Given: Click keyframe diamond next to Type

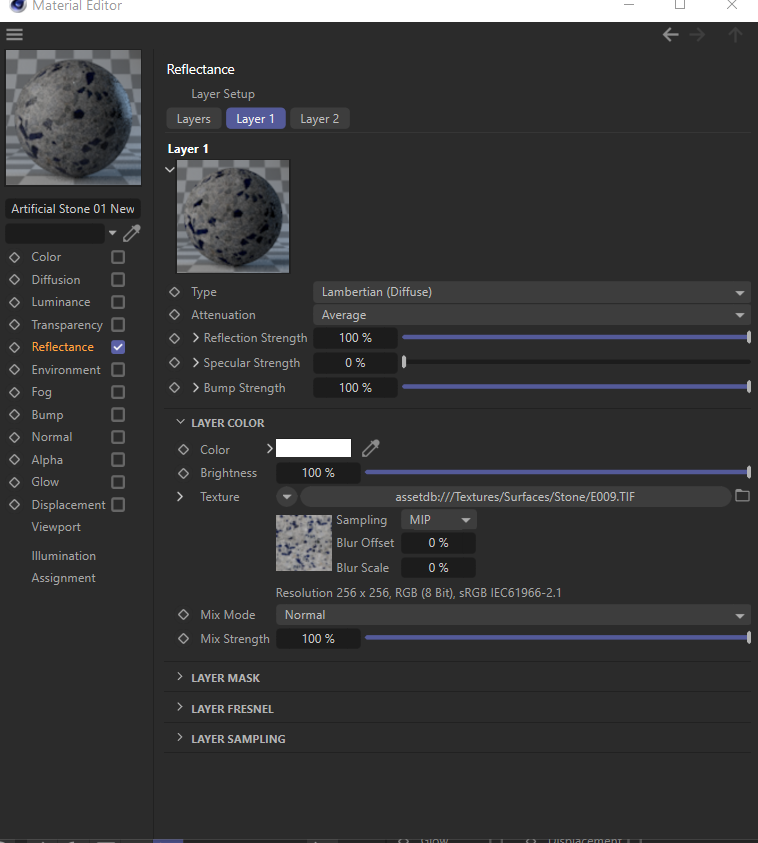Looking at the screenshot, I should point(175,292).
